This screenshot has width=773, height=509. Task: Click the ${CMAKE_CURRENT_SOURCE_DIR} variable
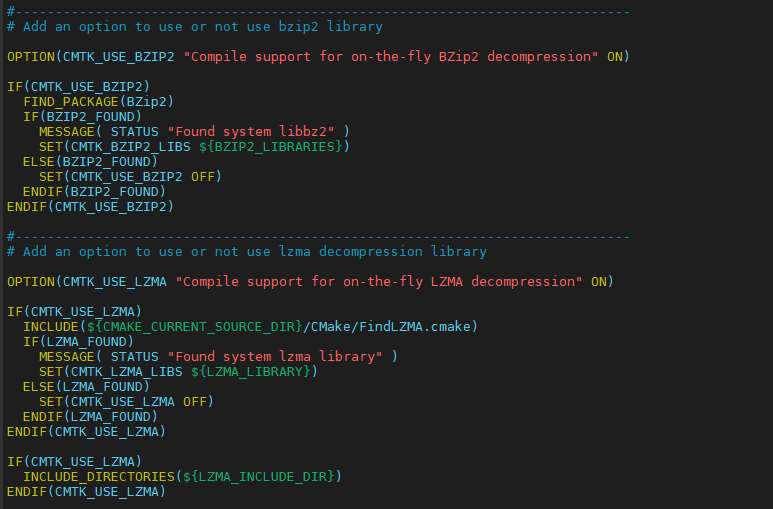[x=195, y=327]
